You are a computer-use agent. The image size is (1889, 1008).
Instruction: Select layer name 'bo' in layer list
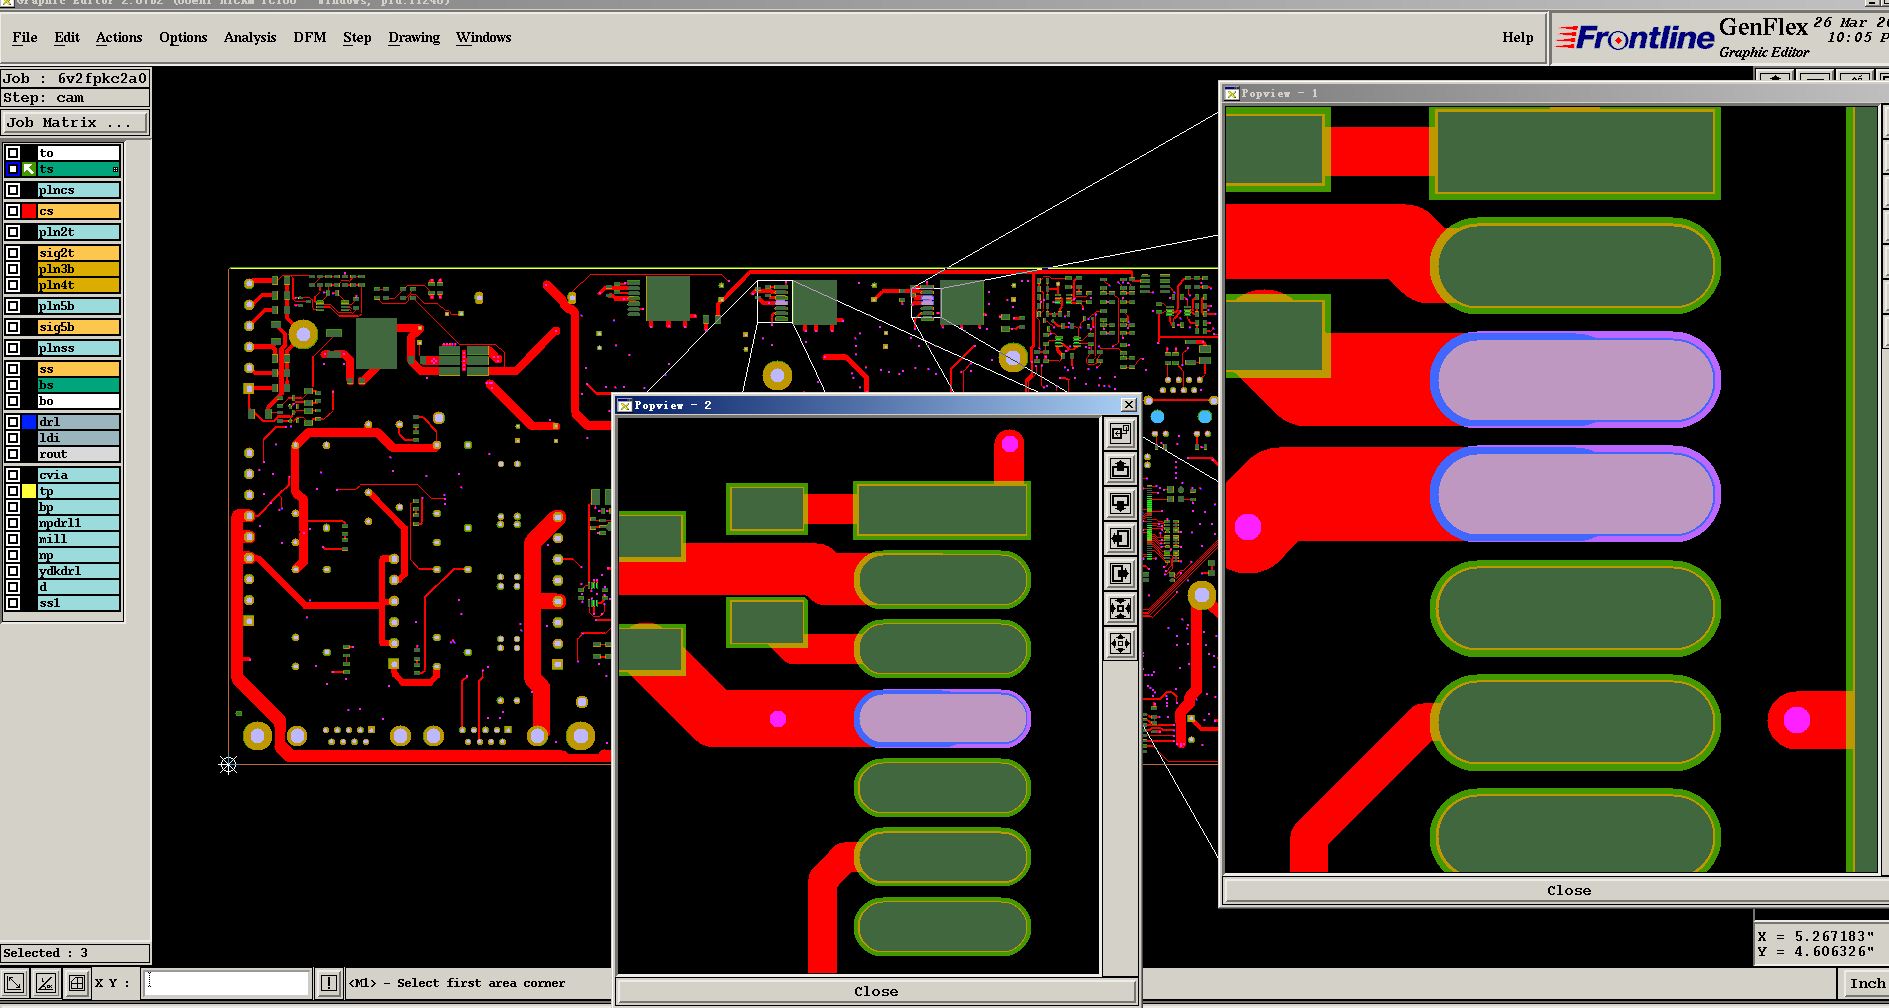pyautogui.click(x=79, y=401)
